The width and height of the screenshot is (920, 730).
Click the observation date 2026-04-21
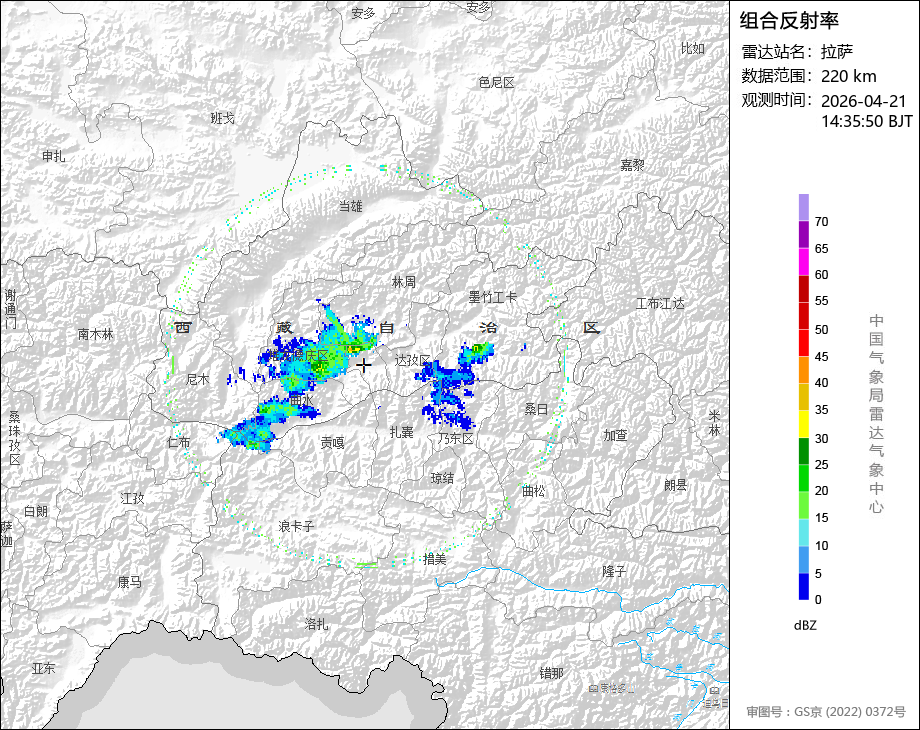coord(864,101)
